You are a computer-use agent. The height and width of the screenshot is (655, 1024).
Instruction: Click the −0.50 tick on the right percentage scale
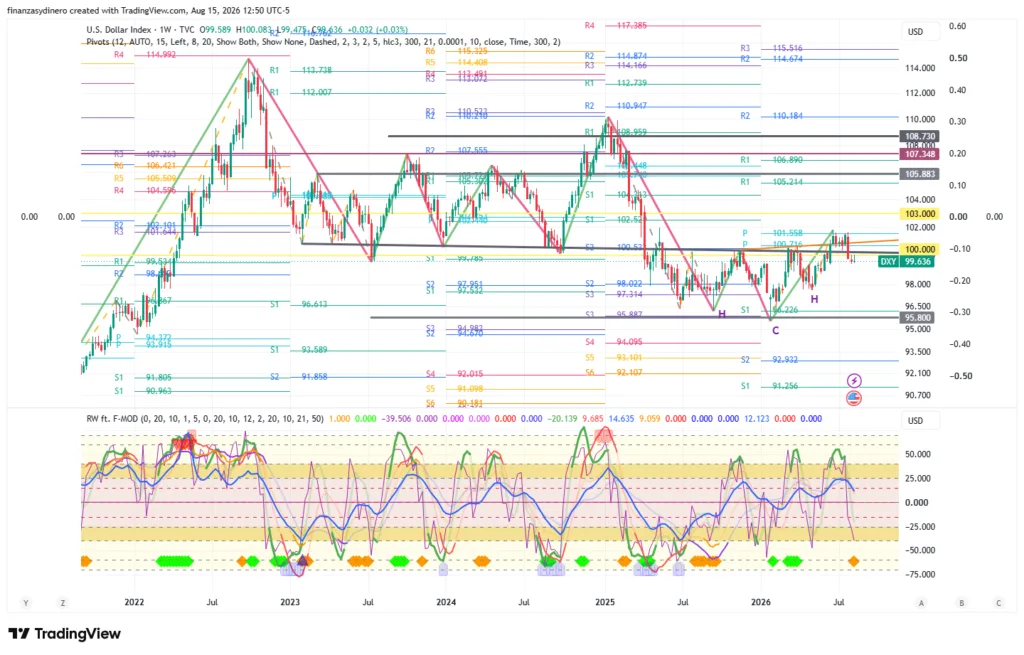(x=959, y=376)
